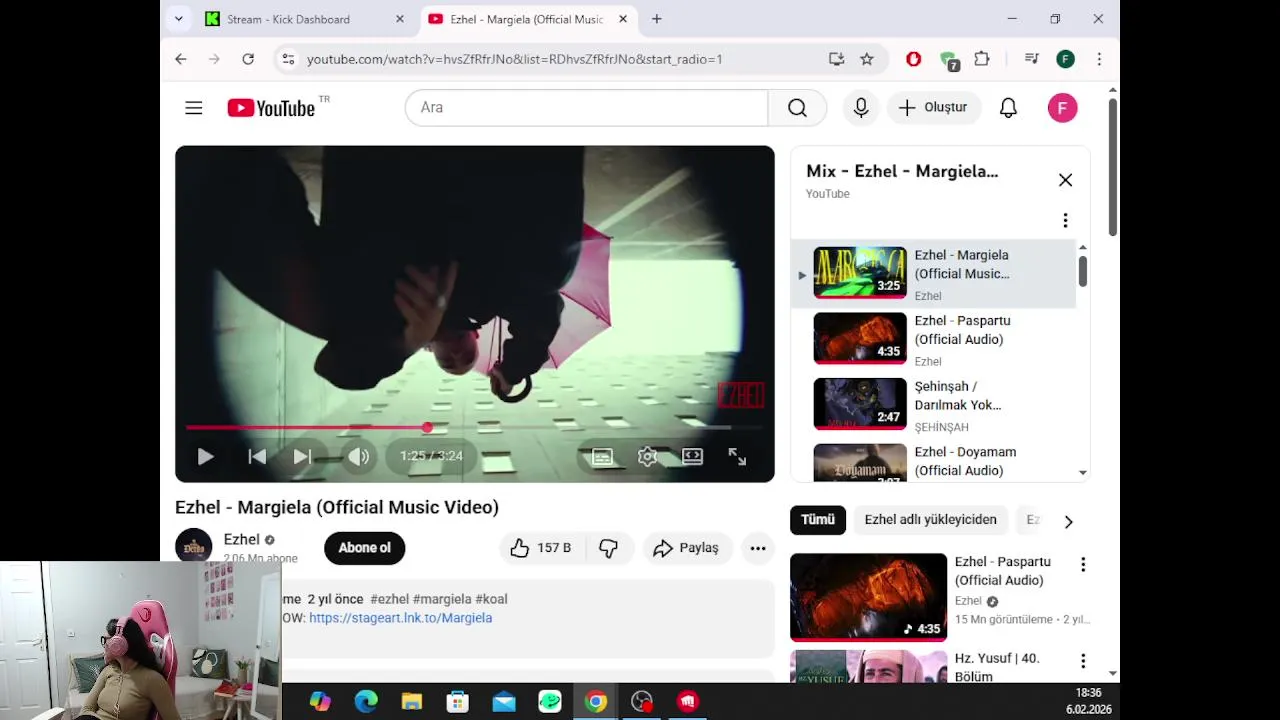Viewport: 1280px width, 720px height.
Task: Open Mix playlist three-dot menu
Action: (1065, 220)
